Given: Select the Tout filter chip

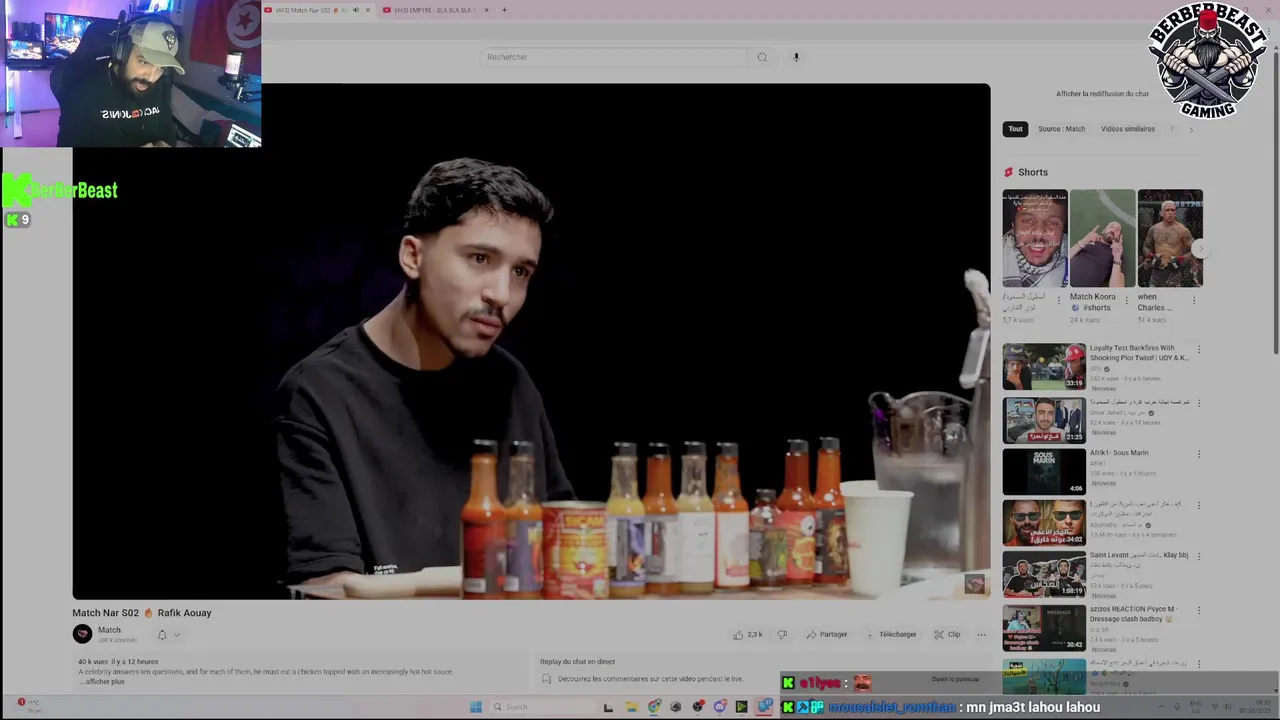Looking at the screenshot, I should (1015, 129).
